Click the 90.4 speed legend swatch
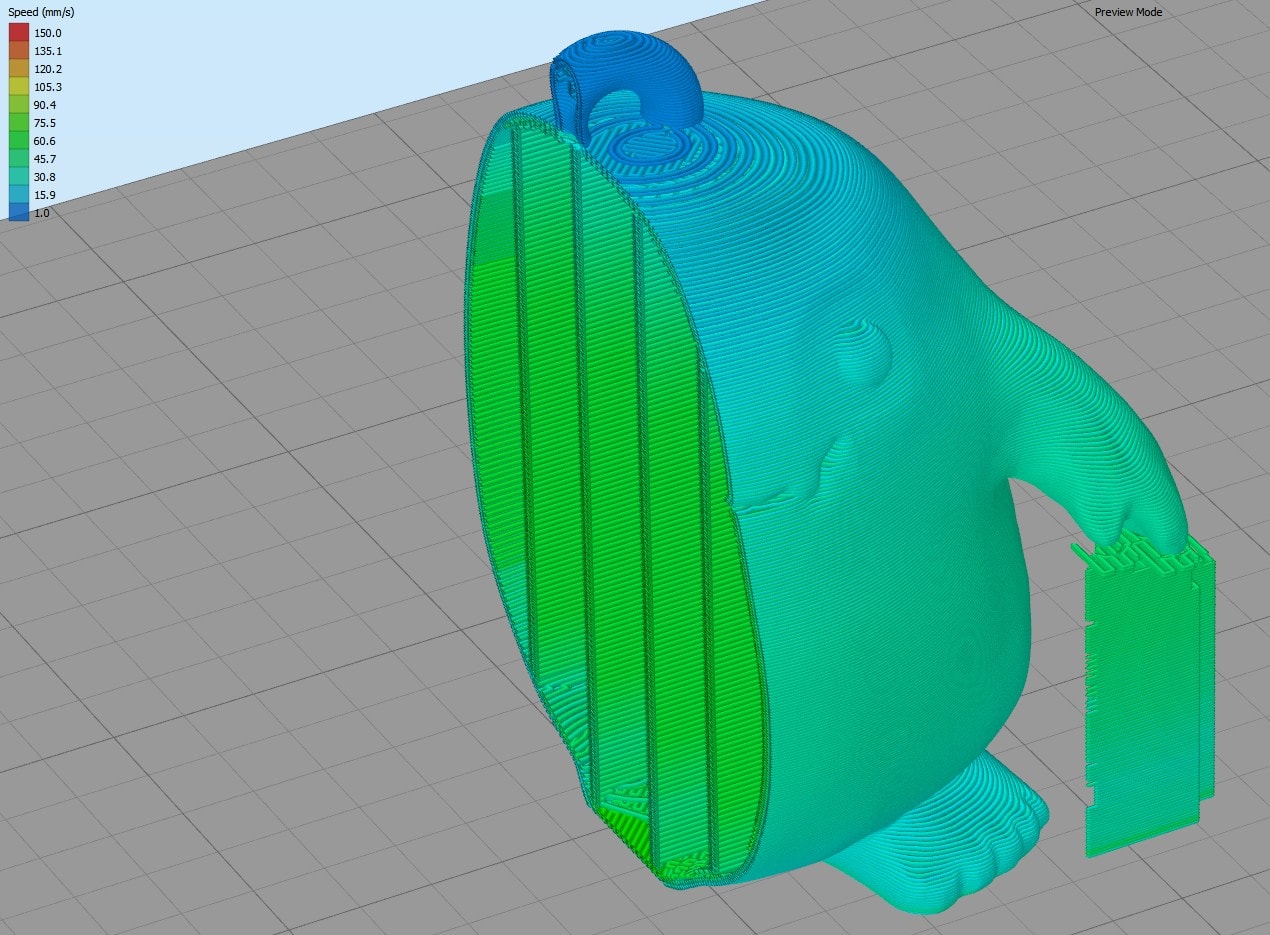The width and height of the screenshot is (1270, 935). click(x=19, y=105)
